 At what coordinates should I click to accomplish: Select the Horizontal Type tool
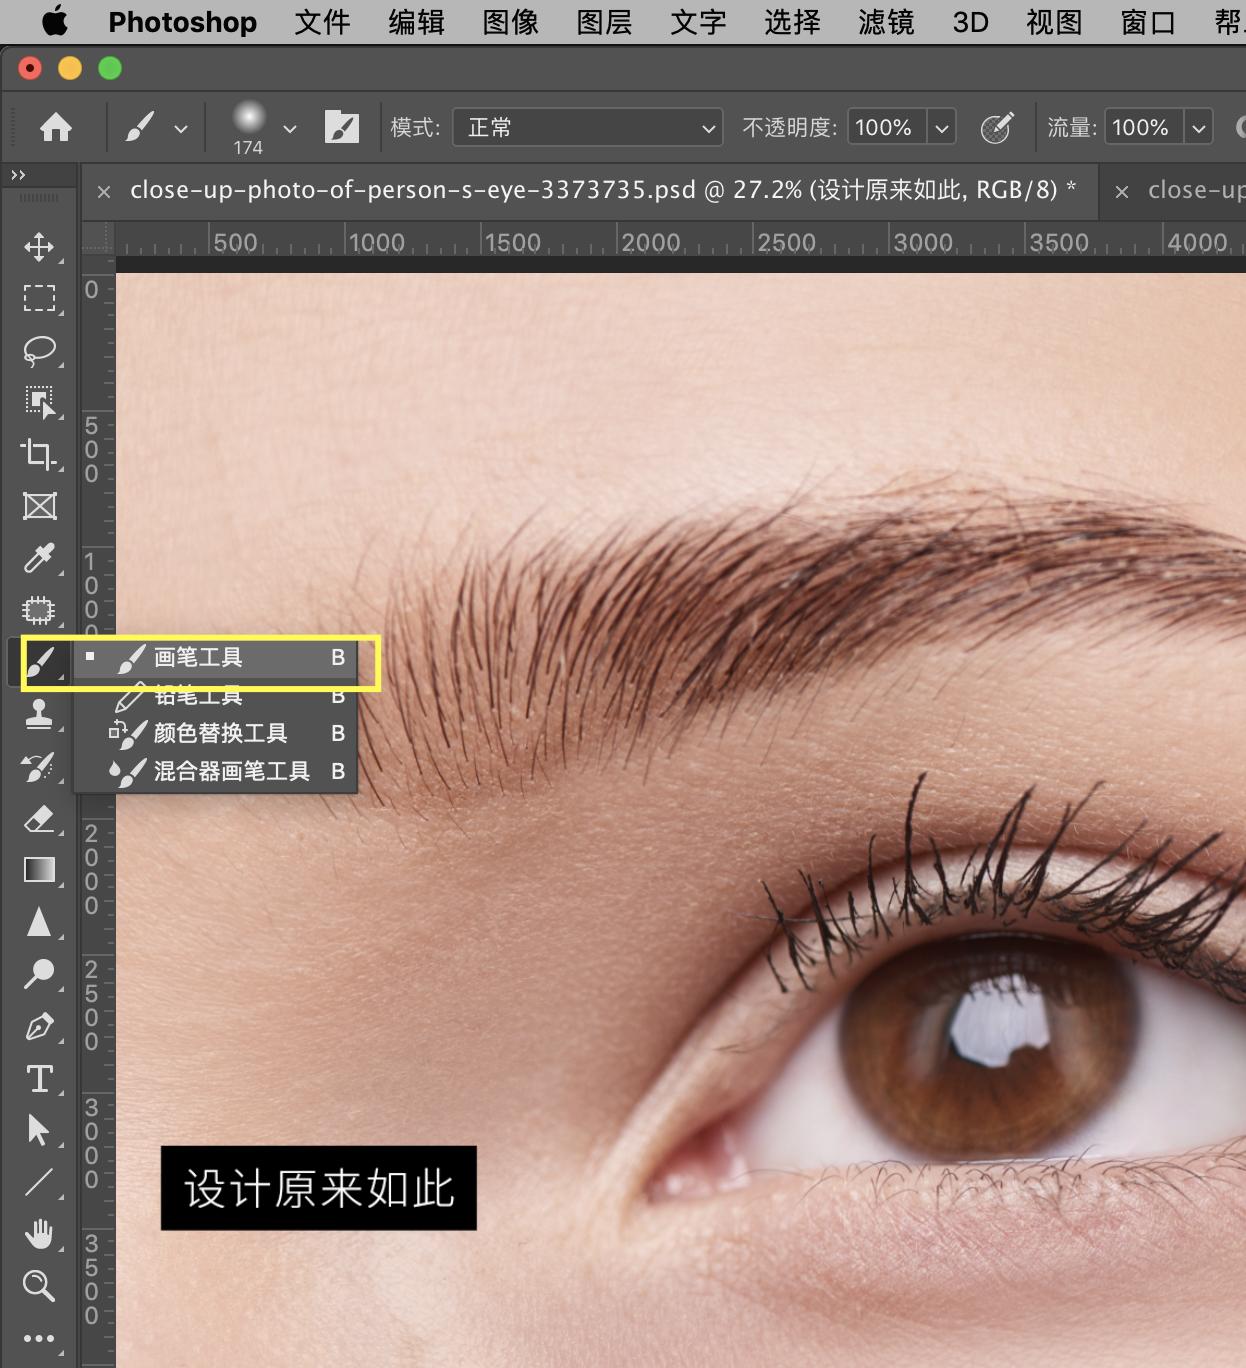(39, 1078)
